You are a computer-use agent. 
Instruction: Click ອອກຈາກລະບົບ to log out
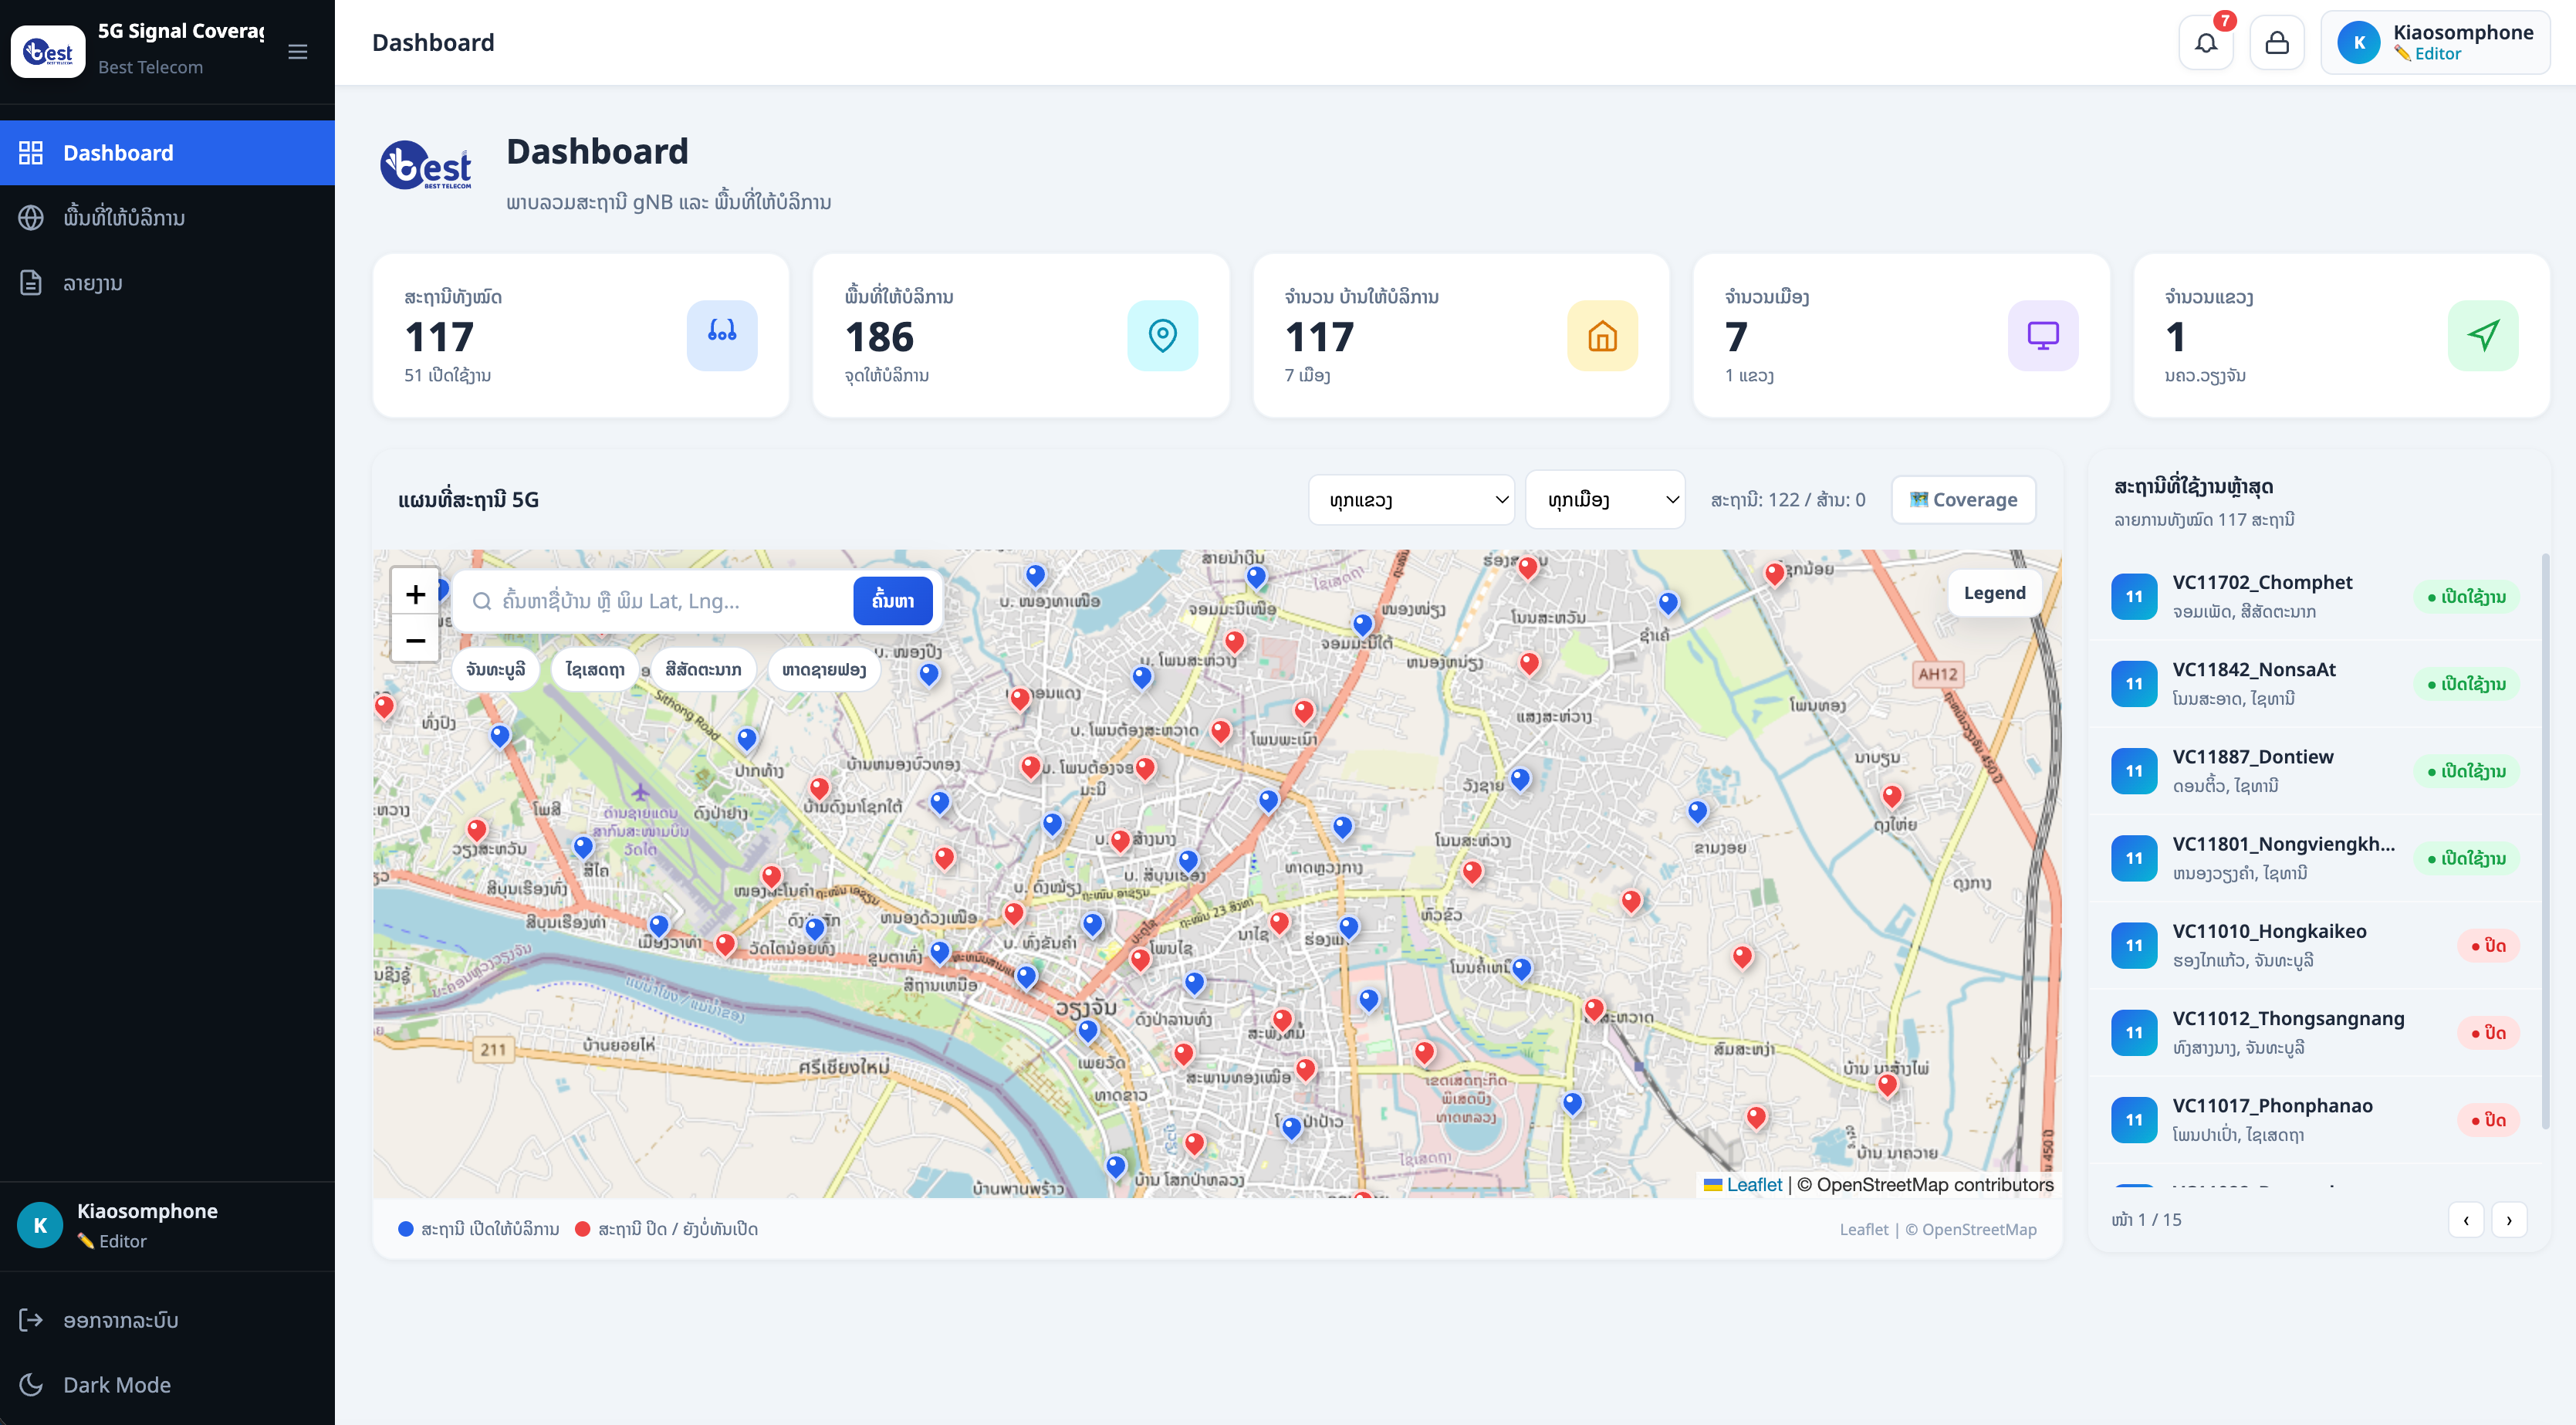pyautogui.click(x=167, y=1320)
